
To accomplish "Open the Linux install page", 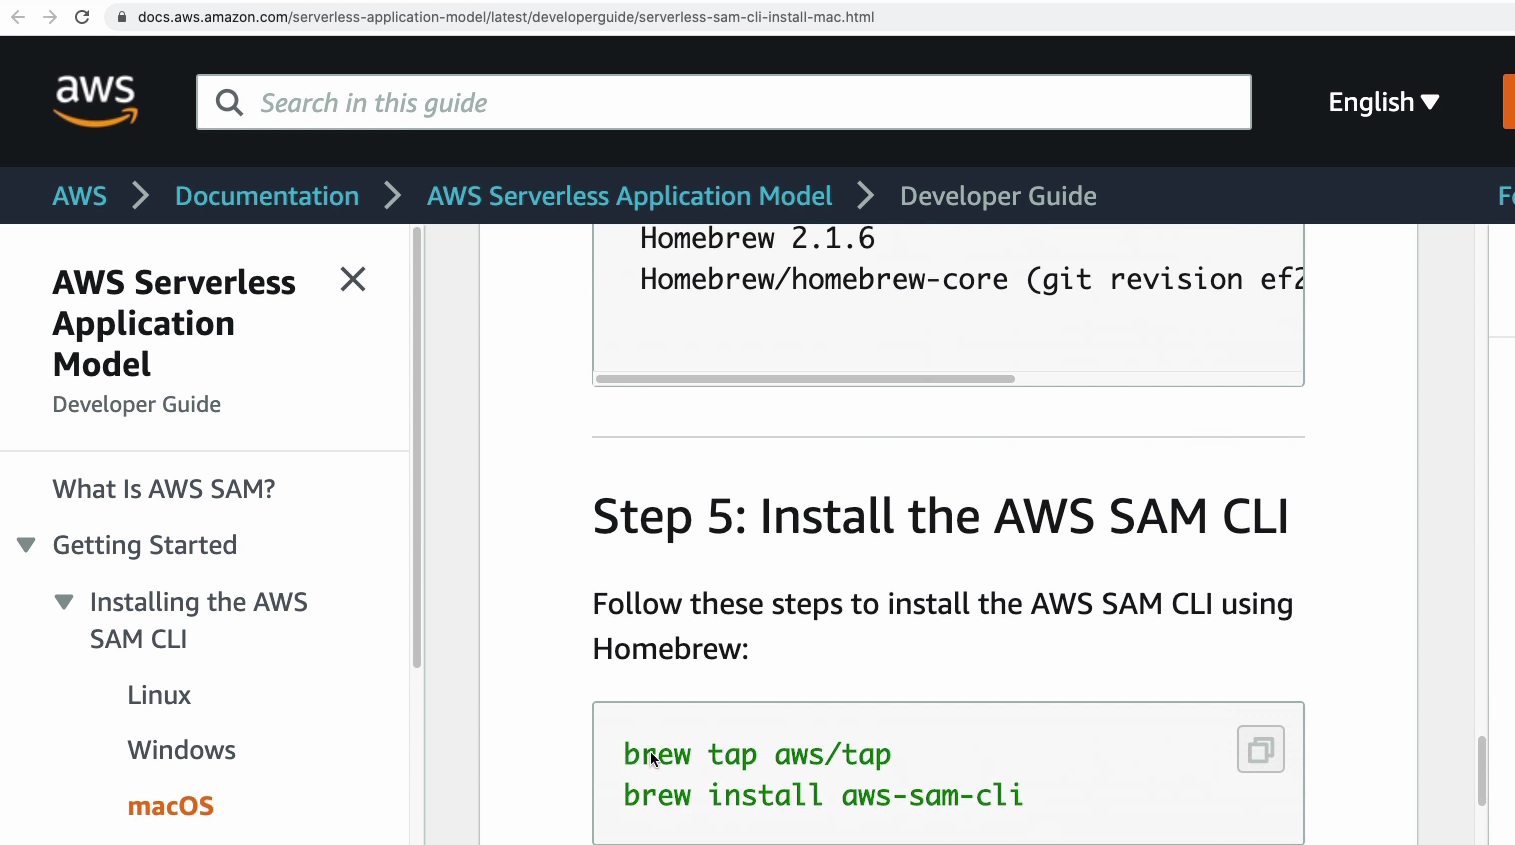I will click(159, 695).
